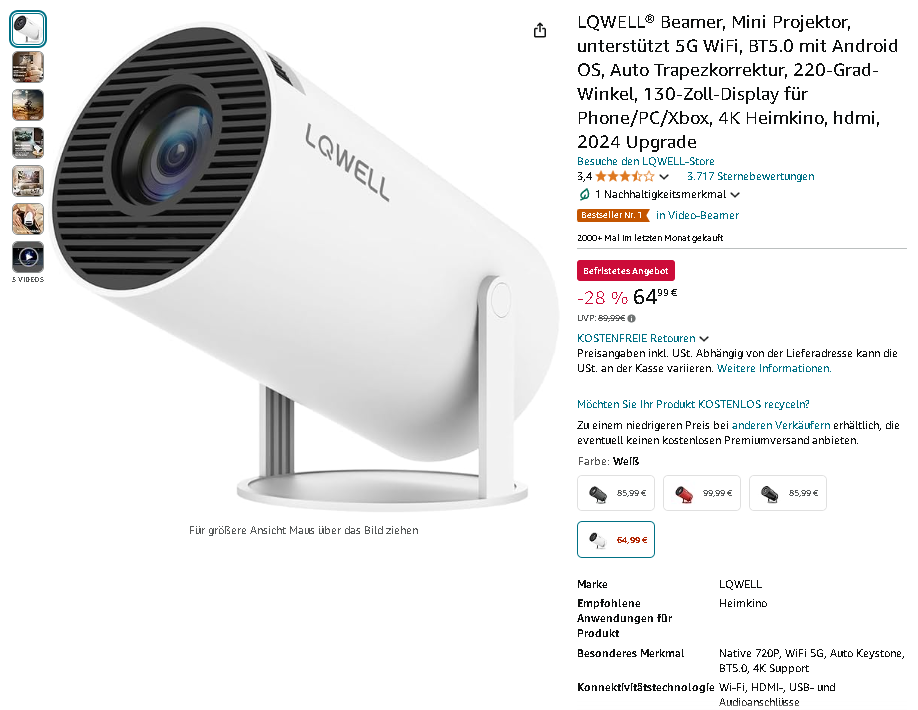This screenshot has height=710, width=918.
Task: Open the info icon next to the UVP price
Action: [632, 318]
